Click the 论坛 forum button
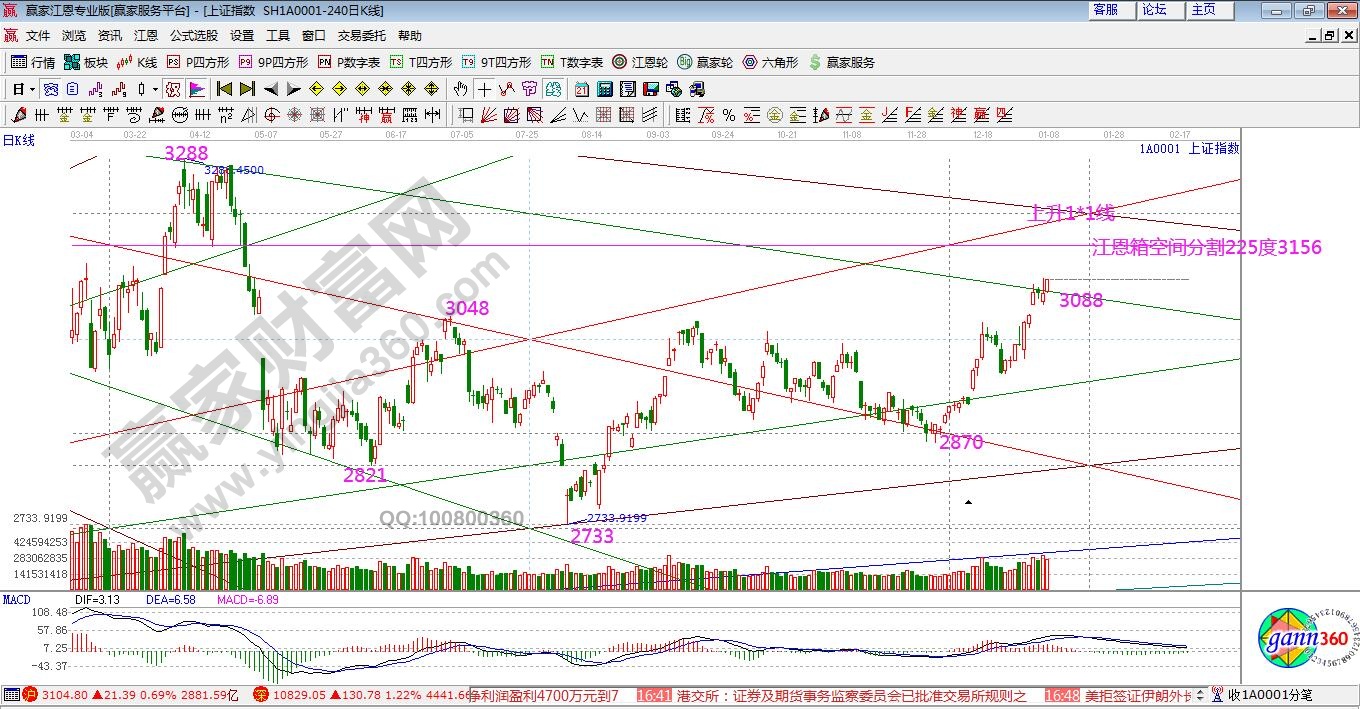1360x709 pixels. (x=1154, y=10)
